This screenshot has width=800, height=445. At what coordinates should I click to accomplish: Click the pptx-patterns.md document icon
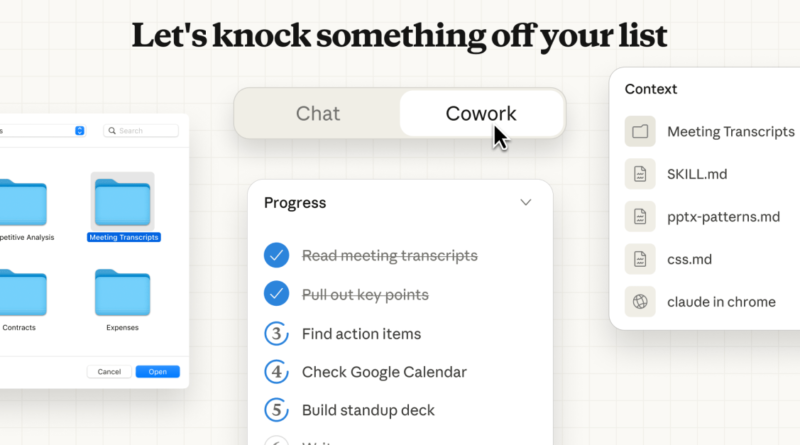pyautogui.click(x=640, y=216)
